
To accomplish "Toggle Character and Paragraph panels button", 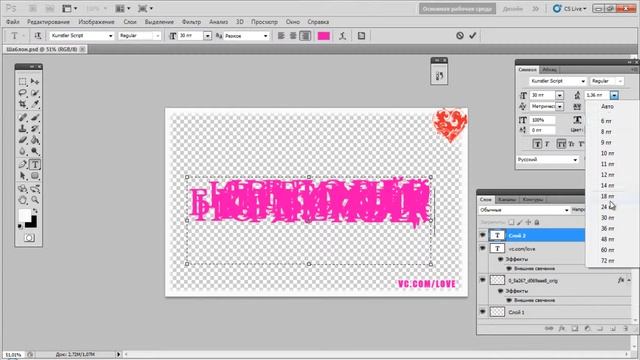I will point(361,36).
